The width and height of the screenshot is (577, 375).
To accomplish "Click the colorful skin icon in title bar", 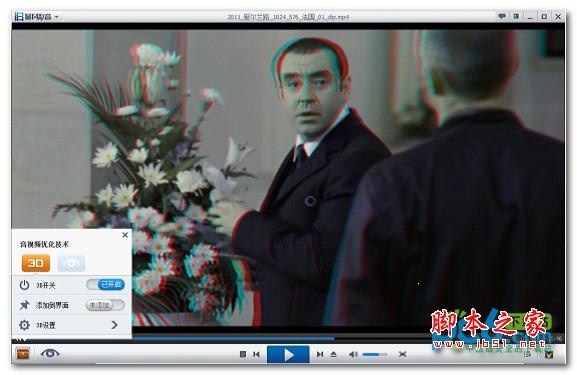I will click(x=516, y=16).
